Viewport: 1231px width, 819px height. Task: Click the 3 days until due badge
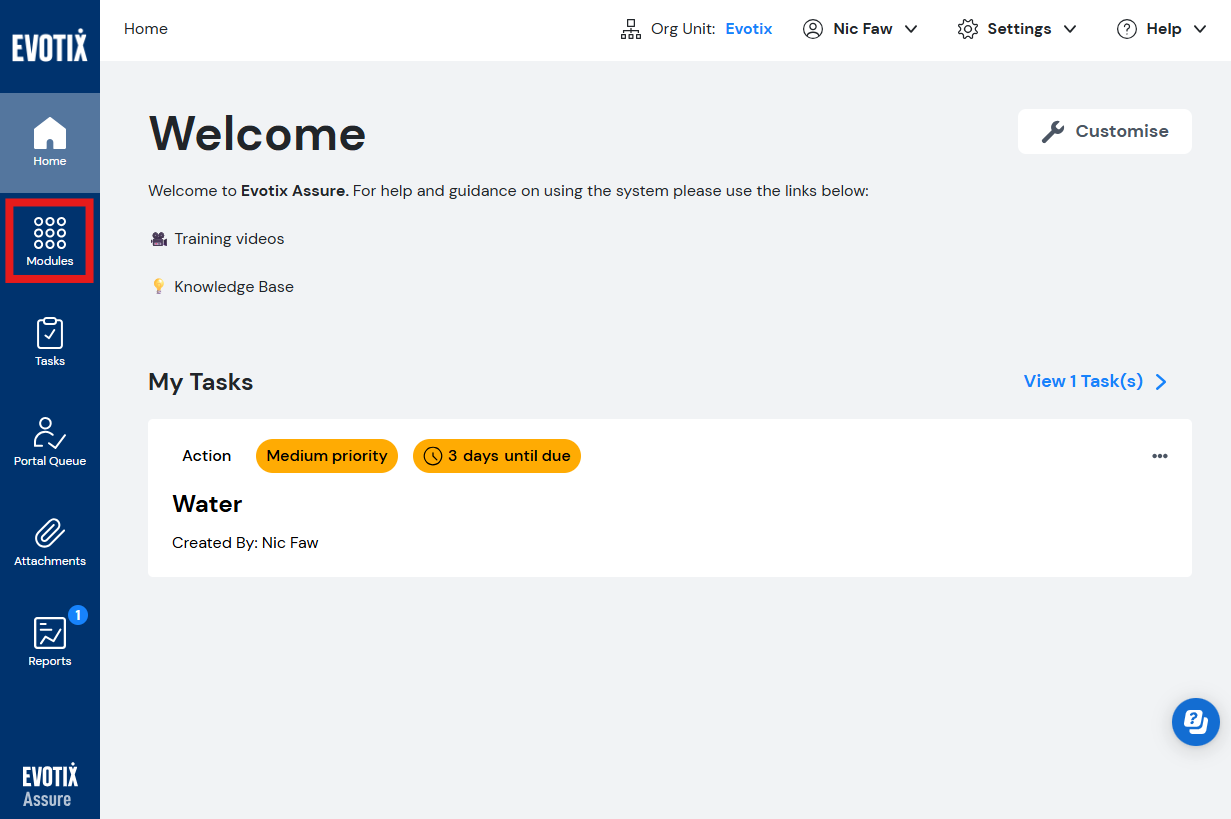point(497,456)
